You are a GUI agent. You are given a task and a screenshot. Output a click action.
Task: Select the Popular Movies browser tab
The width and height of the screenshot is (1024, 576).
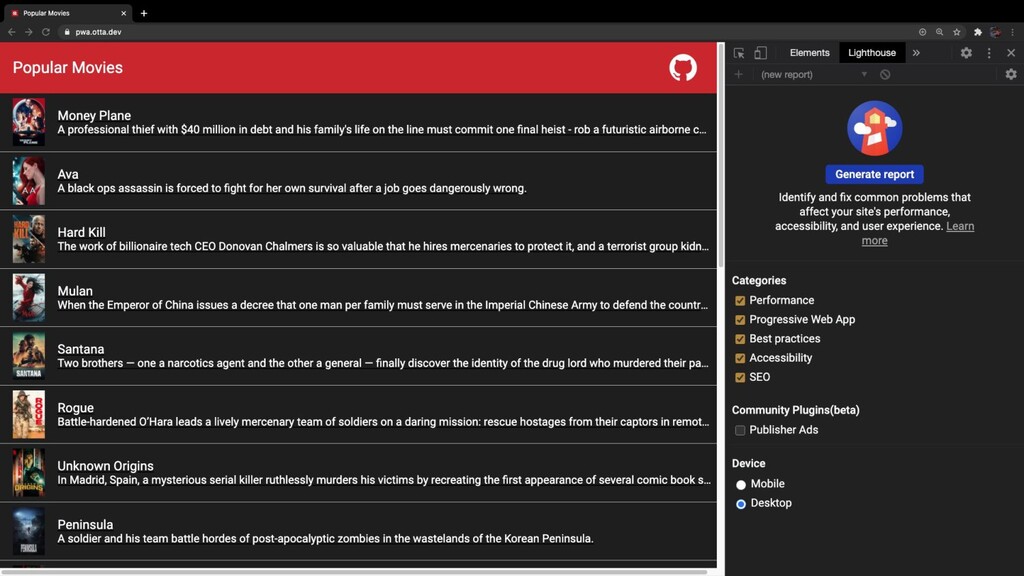pos(67,13)
